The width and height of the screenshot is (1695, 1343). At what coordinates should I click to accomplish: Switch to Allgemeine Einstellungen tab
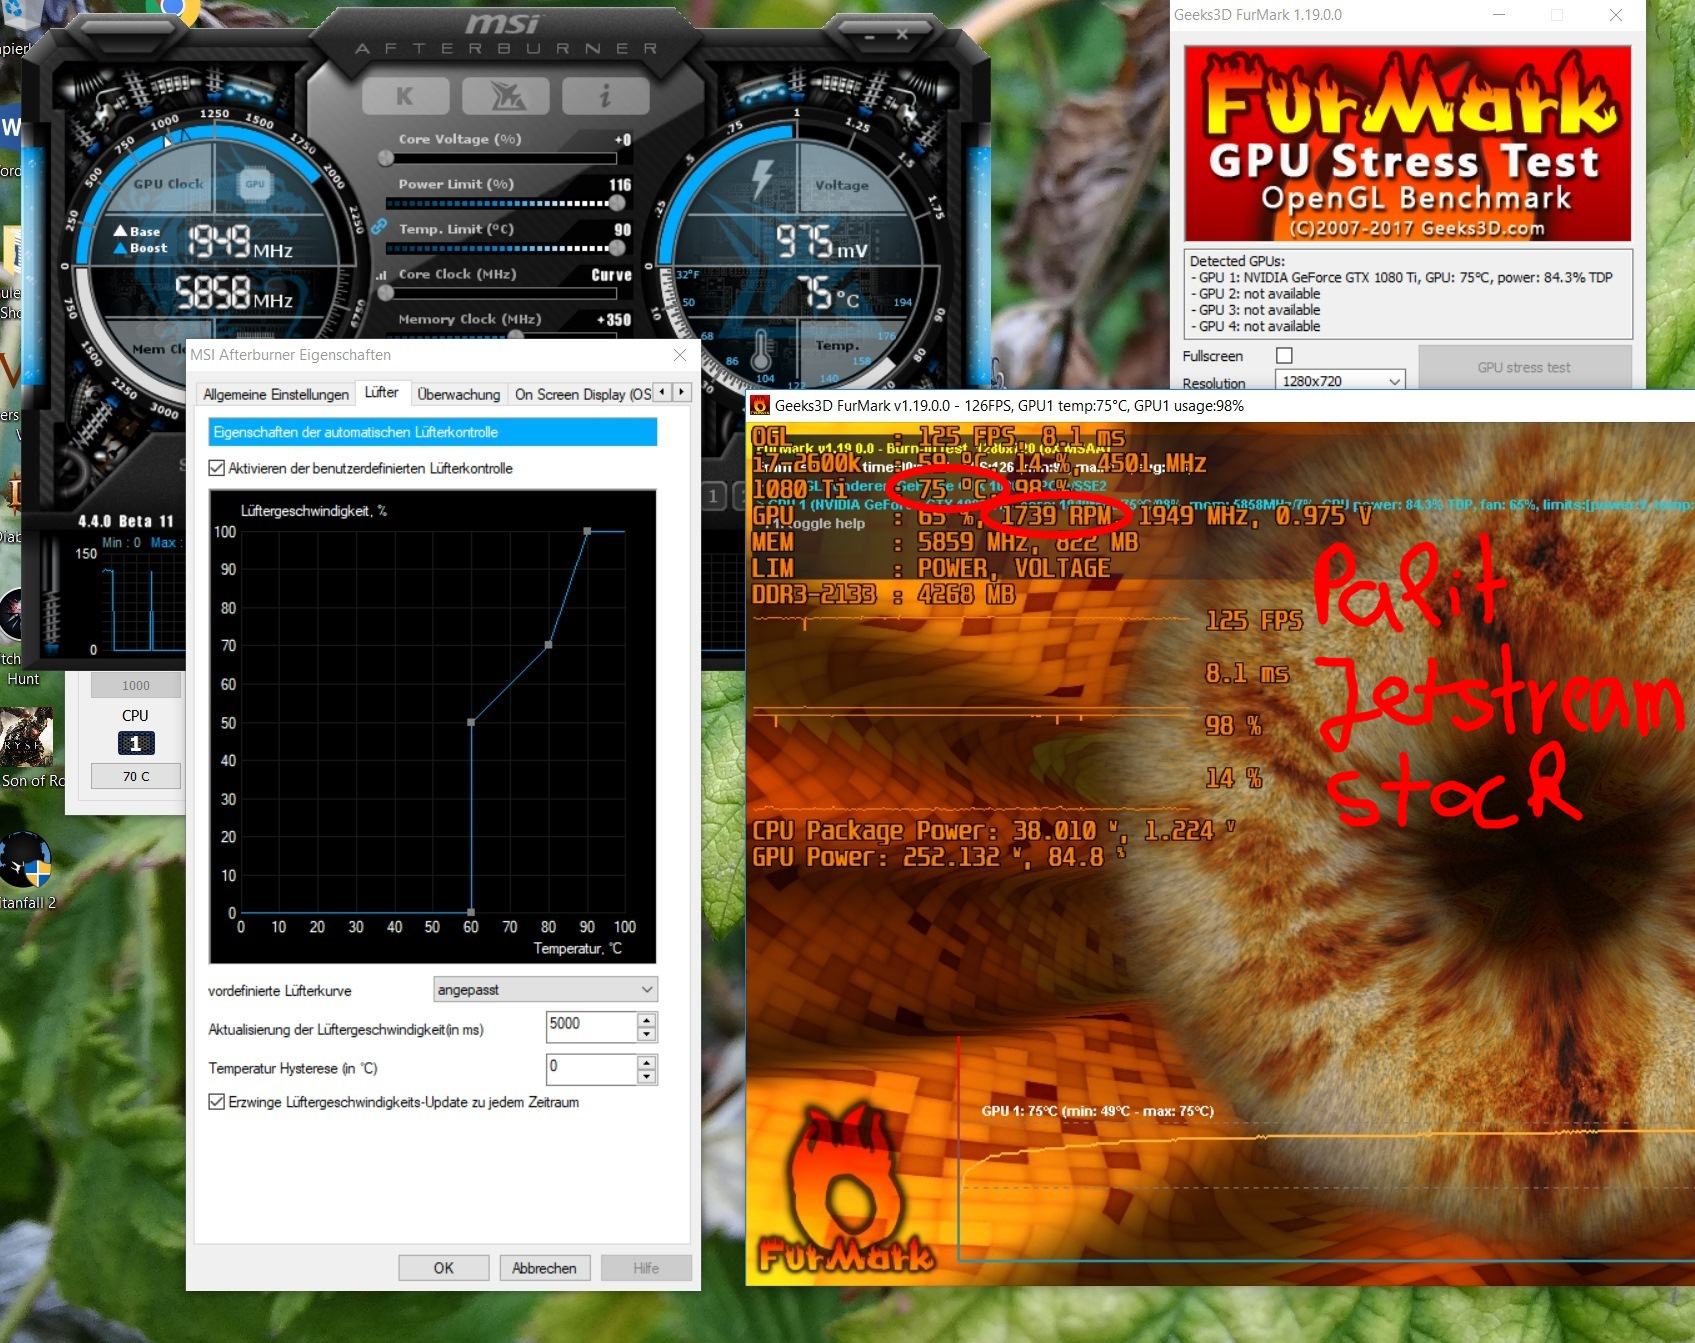276,394
